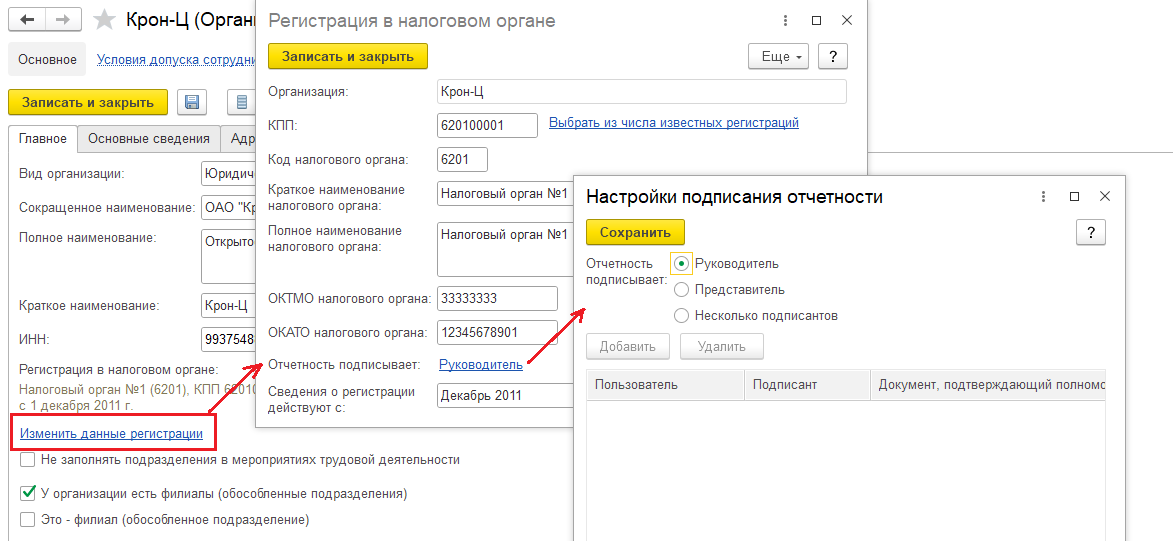Open three-dot menu of registration dialog

pos(785,20)
